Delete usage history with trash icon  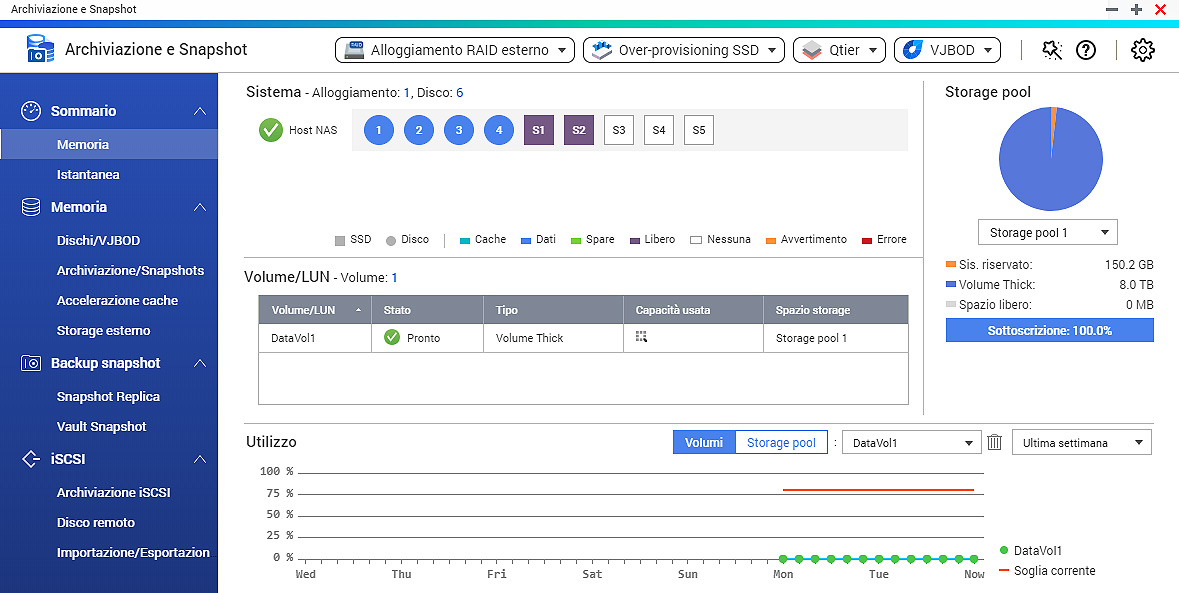[x=995, y=442]
